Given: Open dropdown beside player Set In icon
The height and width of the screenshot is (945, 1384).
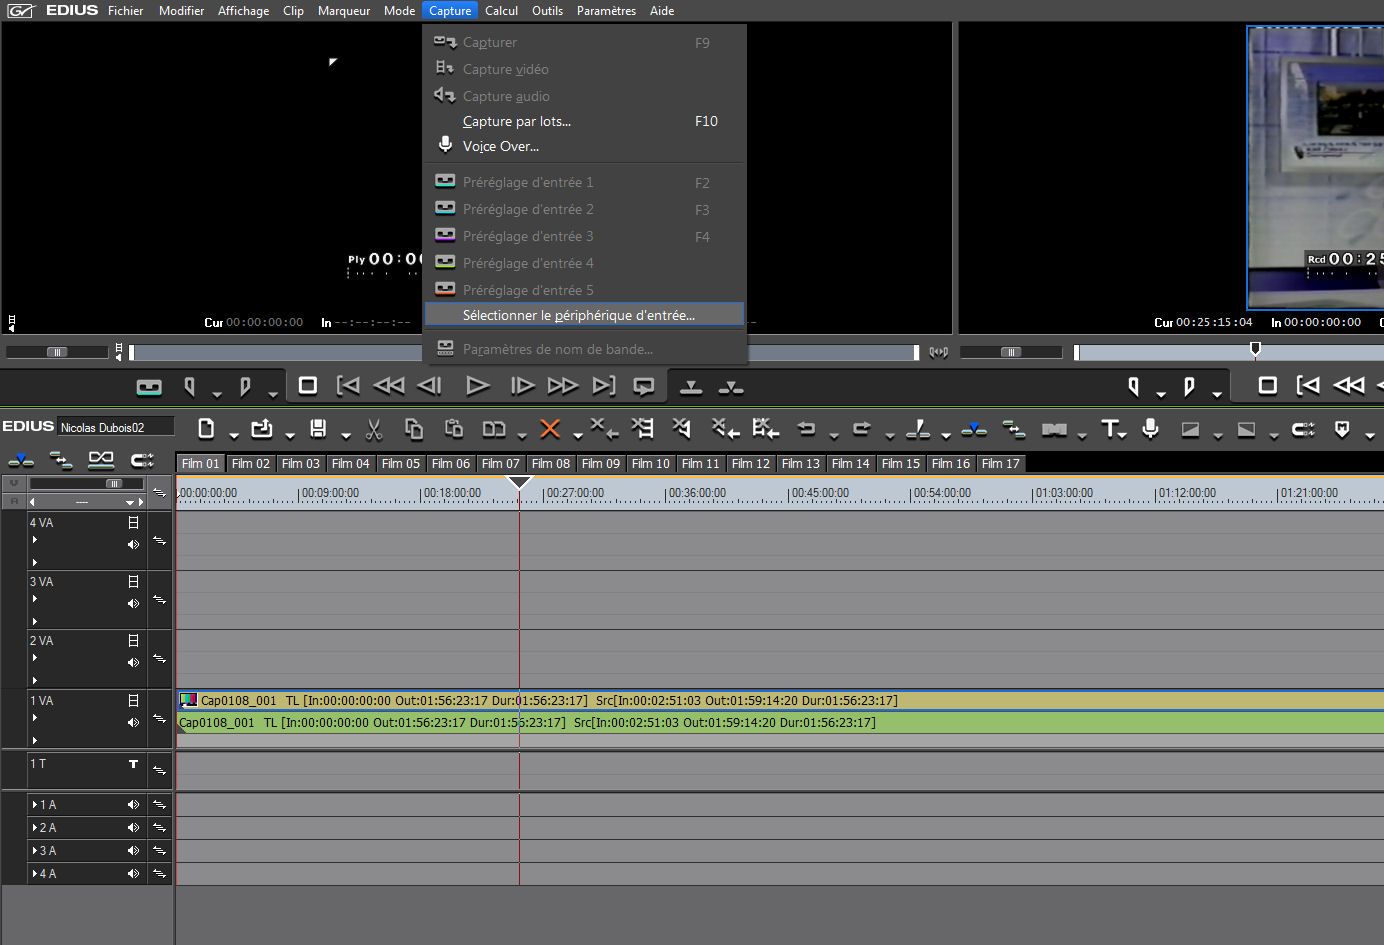Looking at the screenshot, I should (x=217, y=394).
